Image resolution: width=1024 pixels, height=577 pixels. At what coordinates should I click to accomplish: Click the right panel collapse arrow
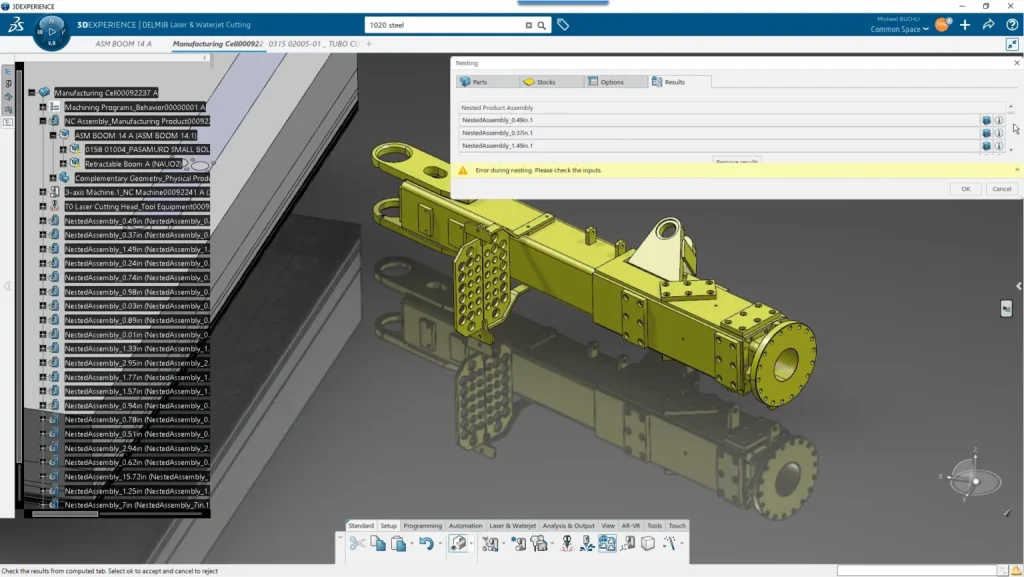point(1018,286)
